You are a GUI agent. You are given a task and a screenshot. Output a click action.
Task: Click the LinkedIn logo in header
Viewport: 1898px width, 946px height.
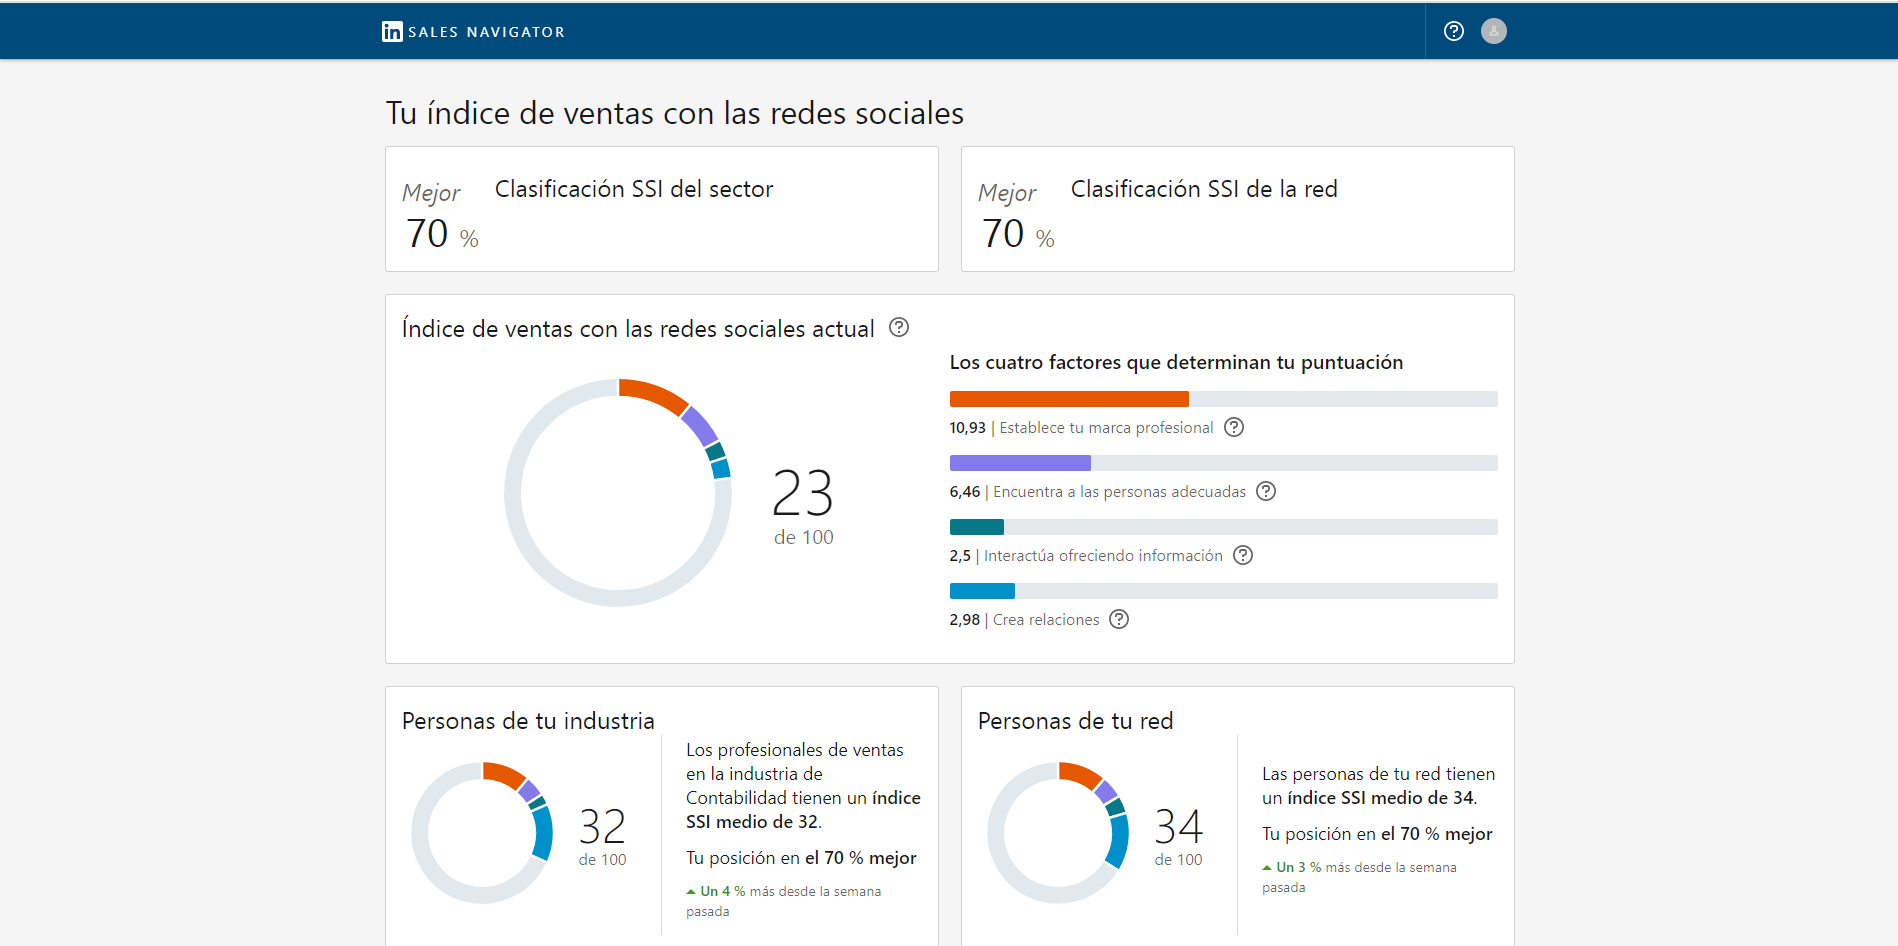pyautogui.click(x=392, y=32)
